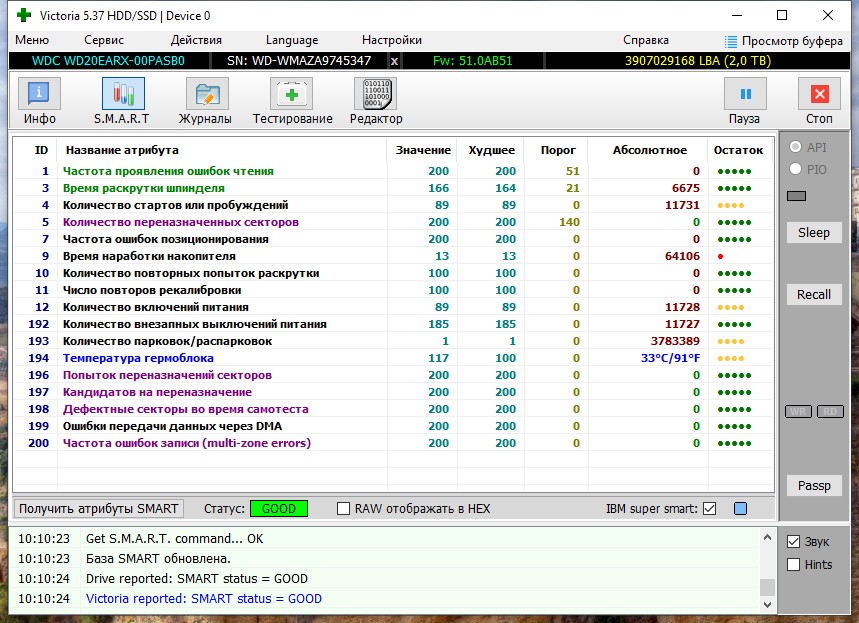The width and height of the screenshot is (859, 623).
Task: Click the Recall button
Action: tap(814, 294)
